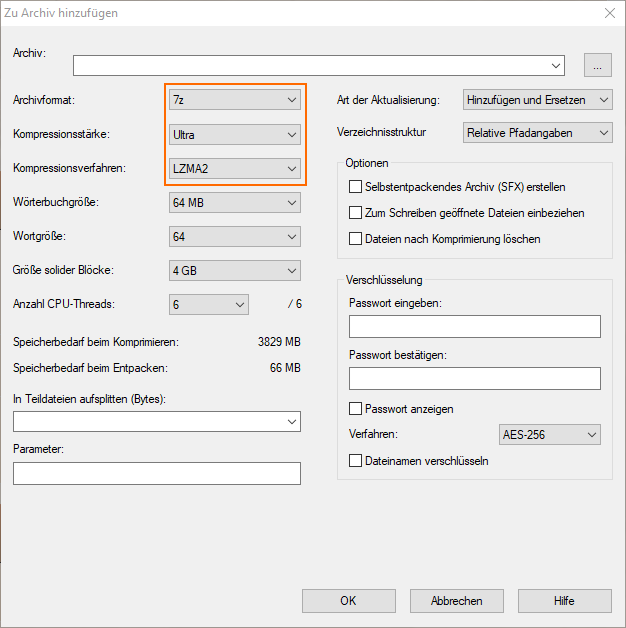This screenshot has width=626, height=628.
Task: Check Zum Schreiben geöffnete Dateien einbeziehen
Action: click(x=355, y=213)
